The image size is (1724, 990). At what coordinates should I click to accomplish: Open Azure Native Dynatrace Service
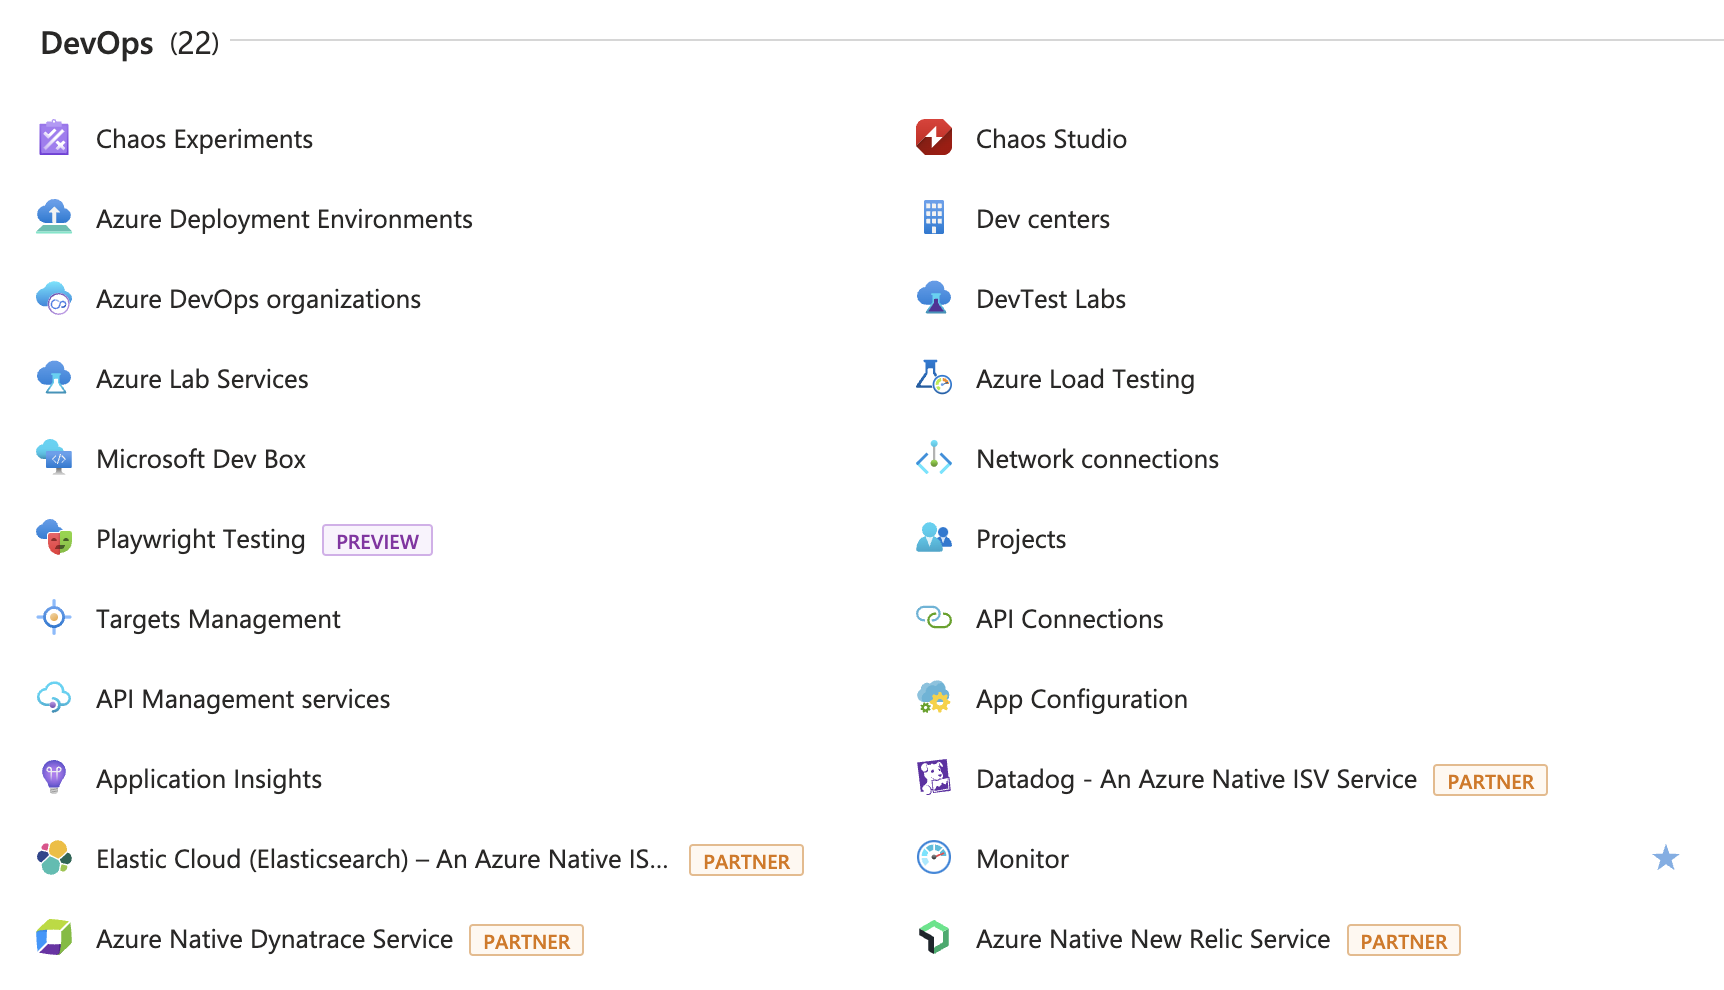click(274, 939)
